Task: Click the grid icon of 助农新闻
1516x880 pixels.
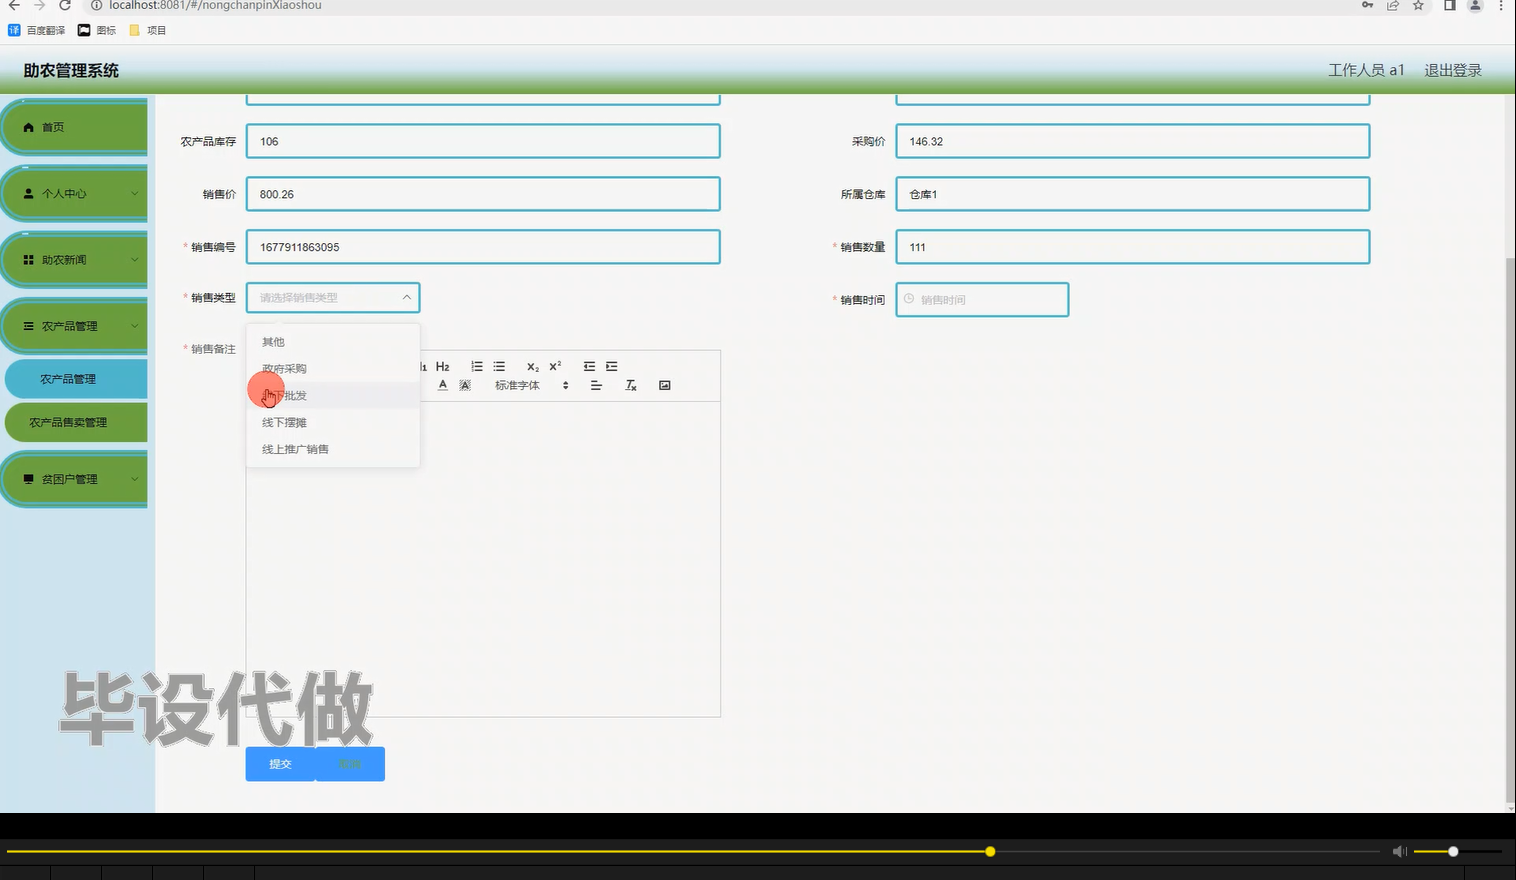Action: pyautogui.click(x=28, y=260)
